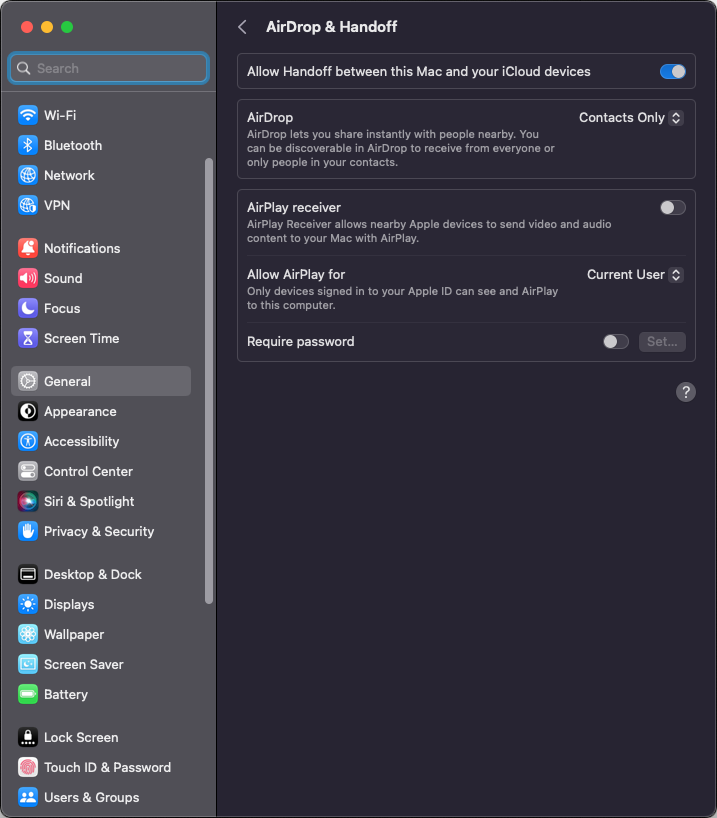Open Appearance icon in sidebar

click(28, 411)
